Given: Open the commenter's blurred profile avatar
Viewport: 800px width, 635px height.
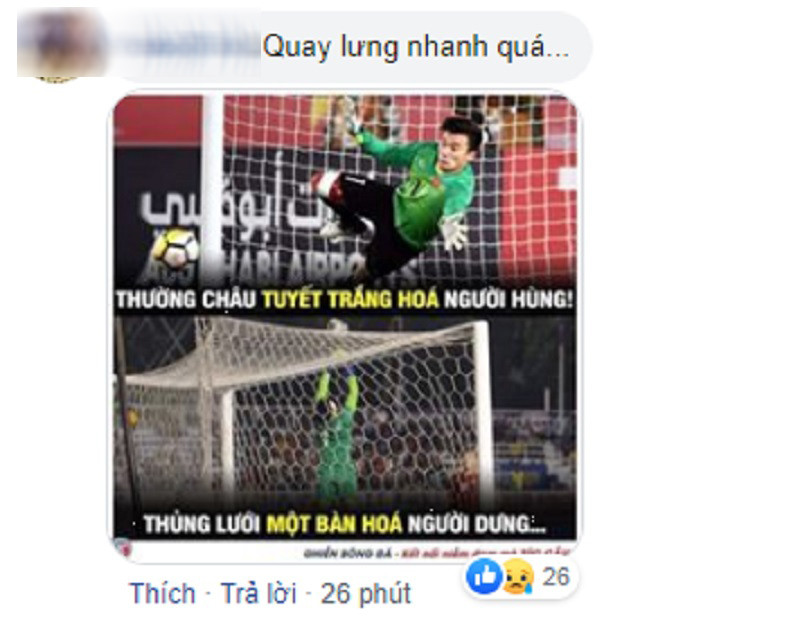Looking at the screenshot, I should pyautogui.click(x=57, y=46).
